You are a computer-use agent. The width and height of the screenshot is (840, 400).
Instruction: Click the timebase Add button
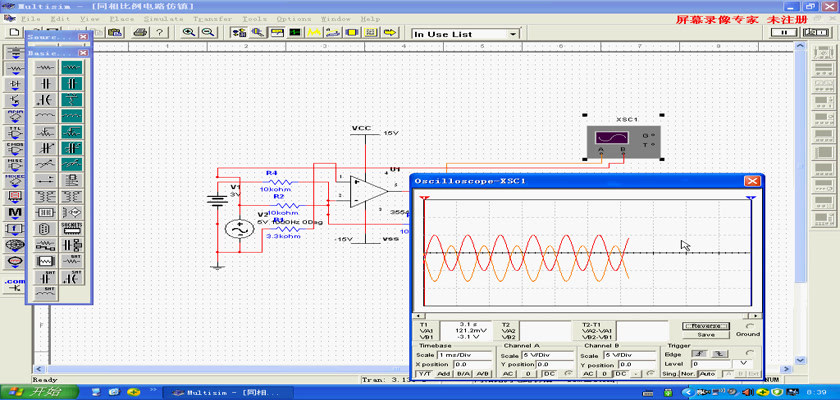[x=444, y=373]
